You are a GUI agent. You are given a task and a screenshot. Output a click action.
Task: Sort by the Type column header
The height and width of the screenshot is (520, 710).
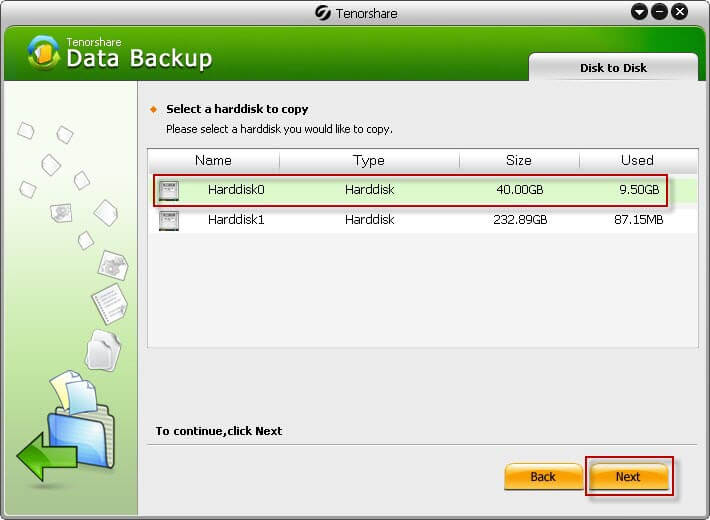point(369,160)
